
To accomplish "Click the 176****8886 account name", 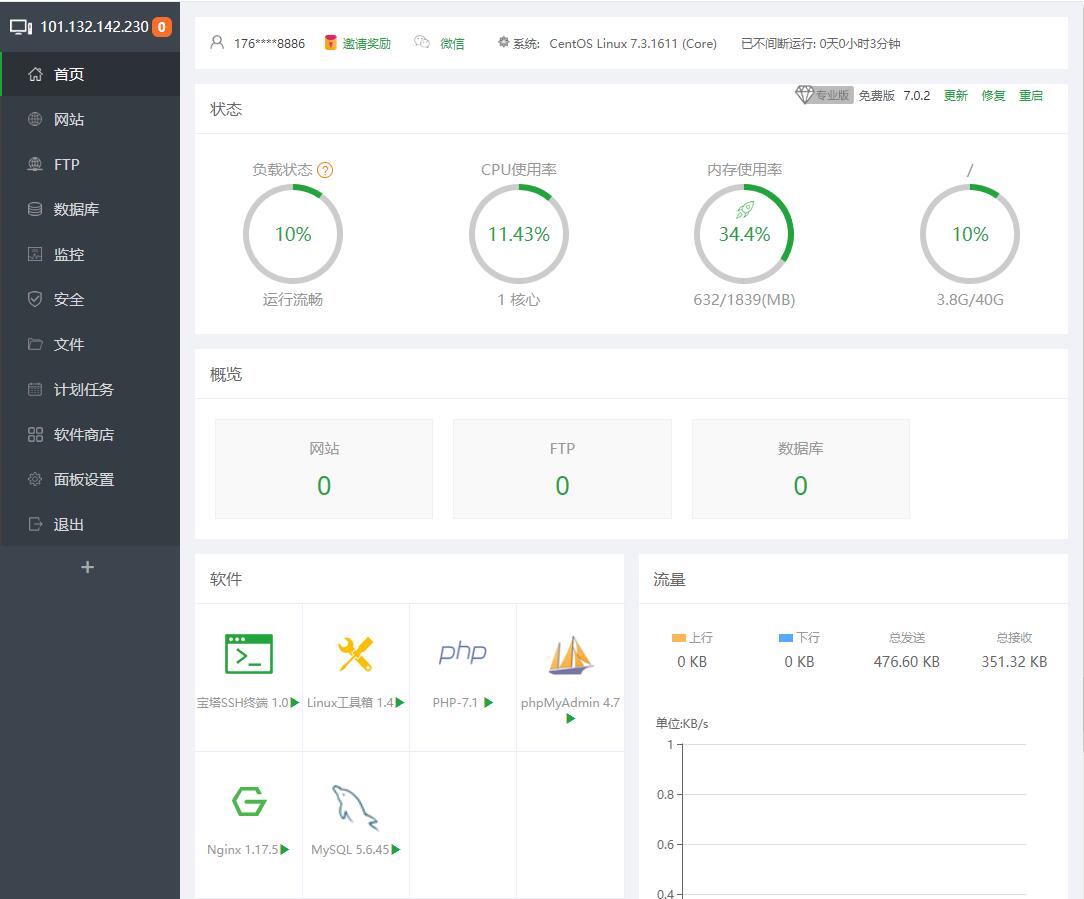I will click(269, 44).
